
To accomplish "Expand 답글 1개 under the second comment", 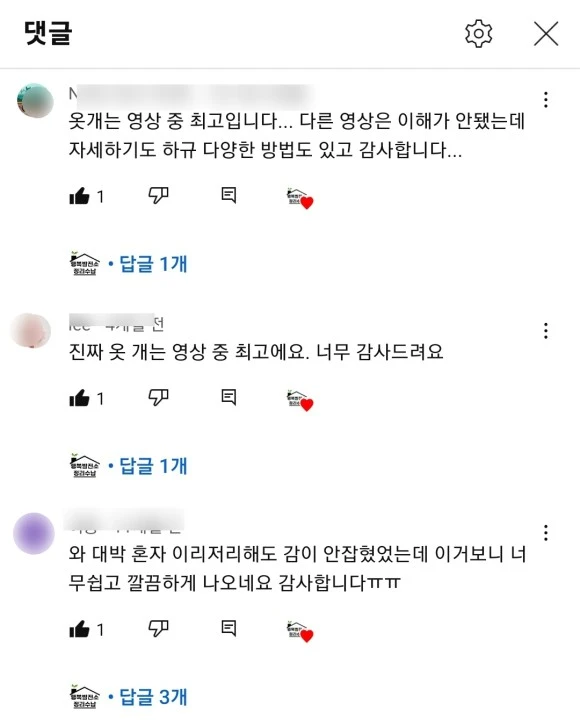I will tap(153, 466).
